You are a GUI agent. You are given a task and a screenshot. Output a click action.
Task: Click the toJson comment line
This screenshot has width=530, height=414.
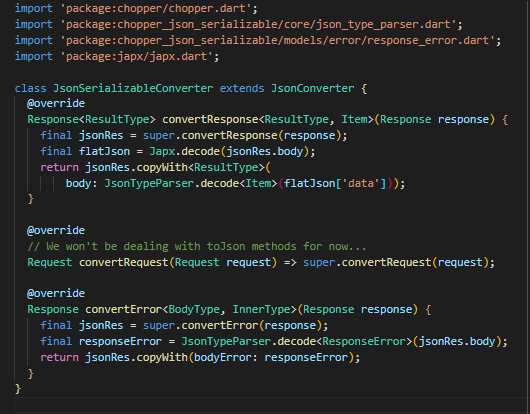click(x=197, y=246)
